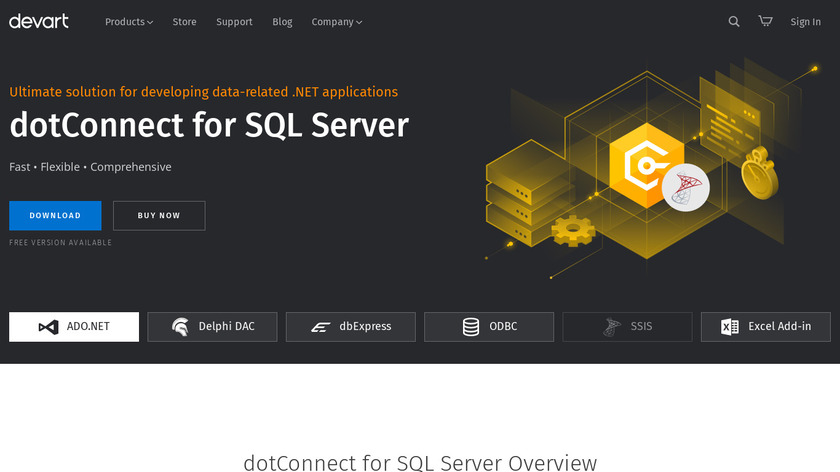This screenshot has width=840, height=472.
Task: Open the shopping cart icon
Action: (765, 21)
